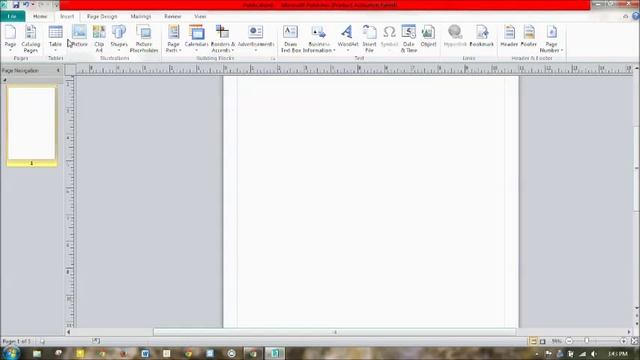Click the taskbar clock
This screenshot has width=640, height=360.
pyautogui.click(x=617, y=353)
